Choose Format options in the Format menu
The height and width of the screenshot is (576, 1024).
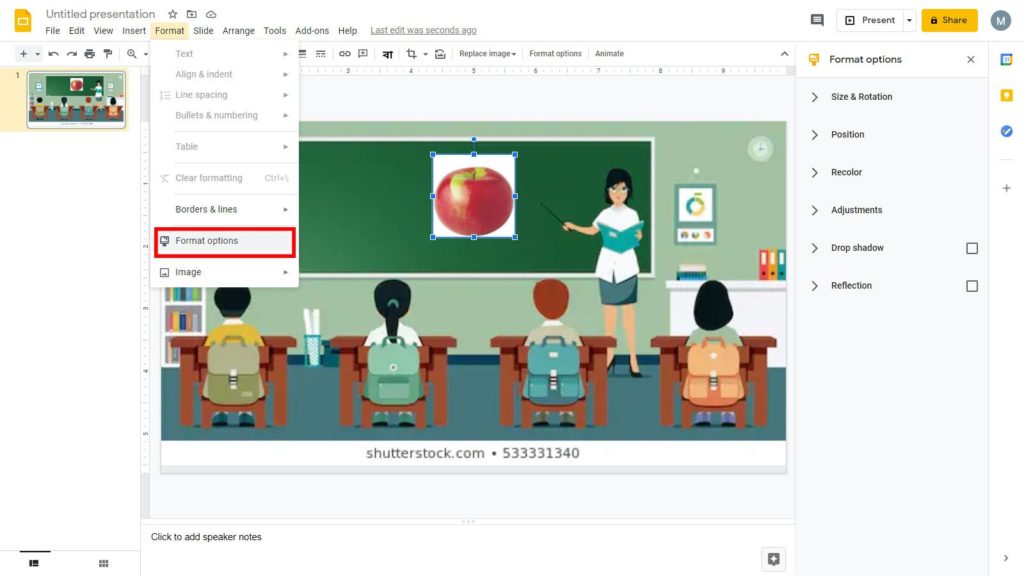225,241
